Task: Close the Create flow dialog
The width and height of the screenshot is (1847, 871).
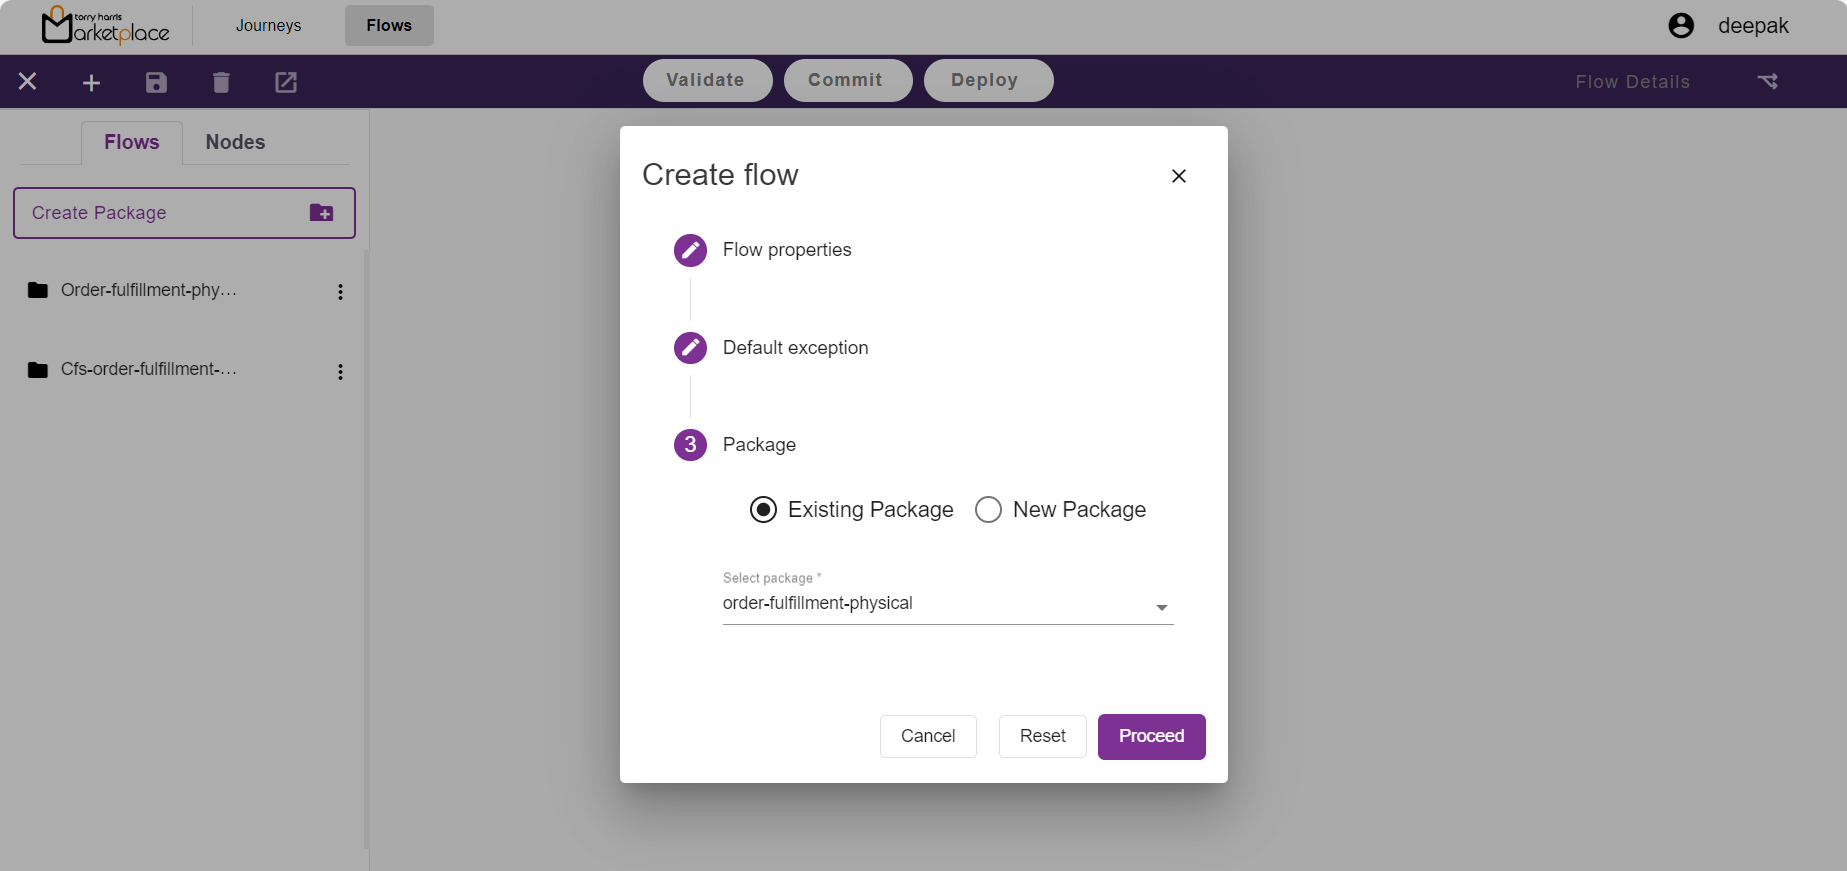Action: [x=1179, y=176]
